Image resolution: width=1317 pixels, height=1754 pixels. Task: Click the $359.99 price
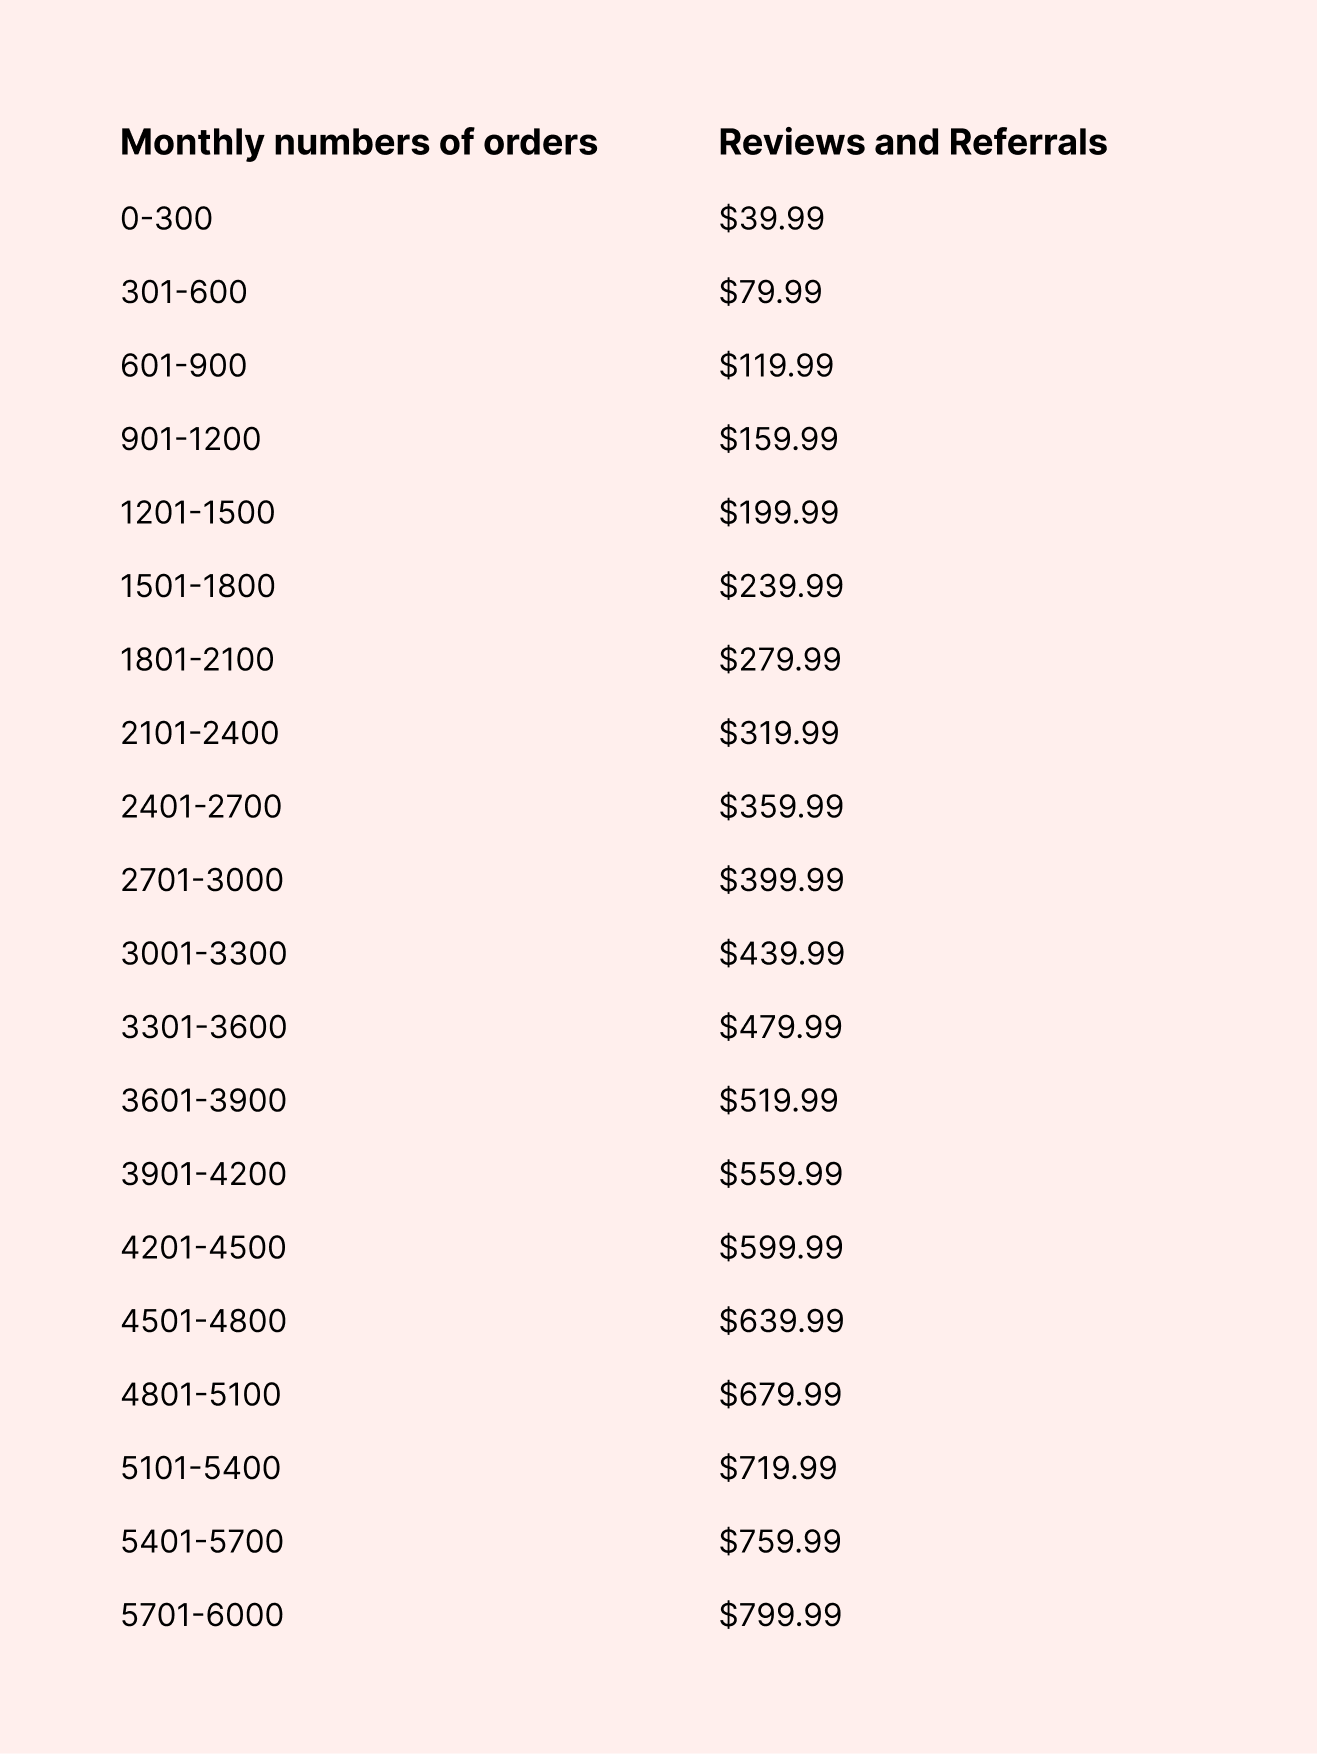point(781,806)
